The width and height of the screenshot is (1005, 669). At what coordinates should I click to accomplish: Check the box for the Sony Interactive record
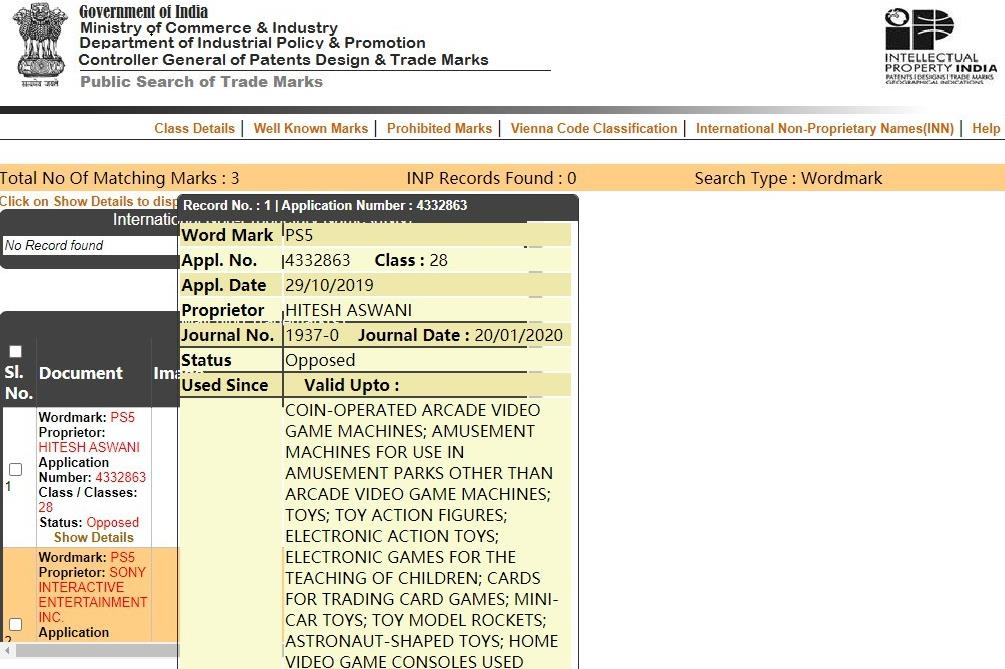click(x=15, y=624)
